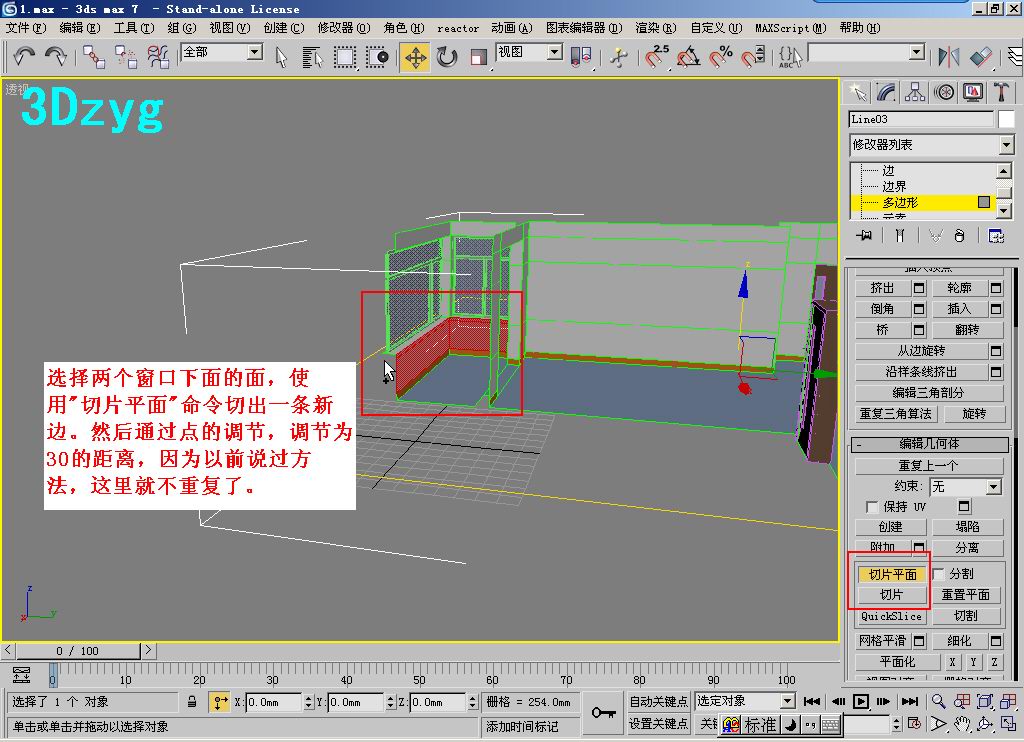This screenshot has width=1024, height=742.
Task: Play the animation
Action: (x=861, y=702)
